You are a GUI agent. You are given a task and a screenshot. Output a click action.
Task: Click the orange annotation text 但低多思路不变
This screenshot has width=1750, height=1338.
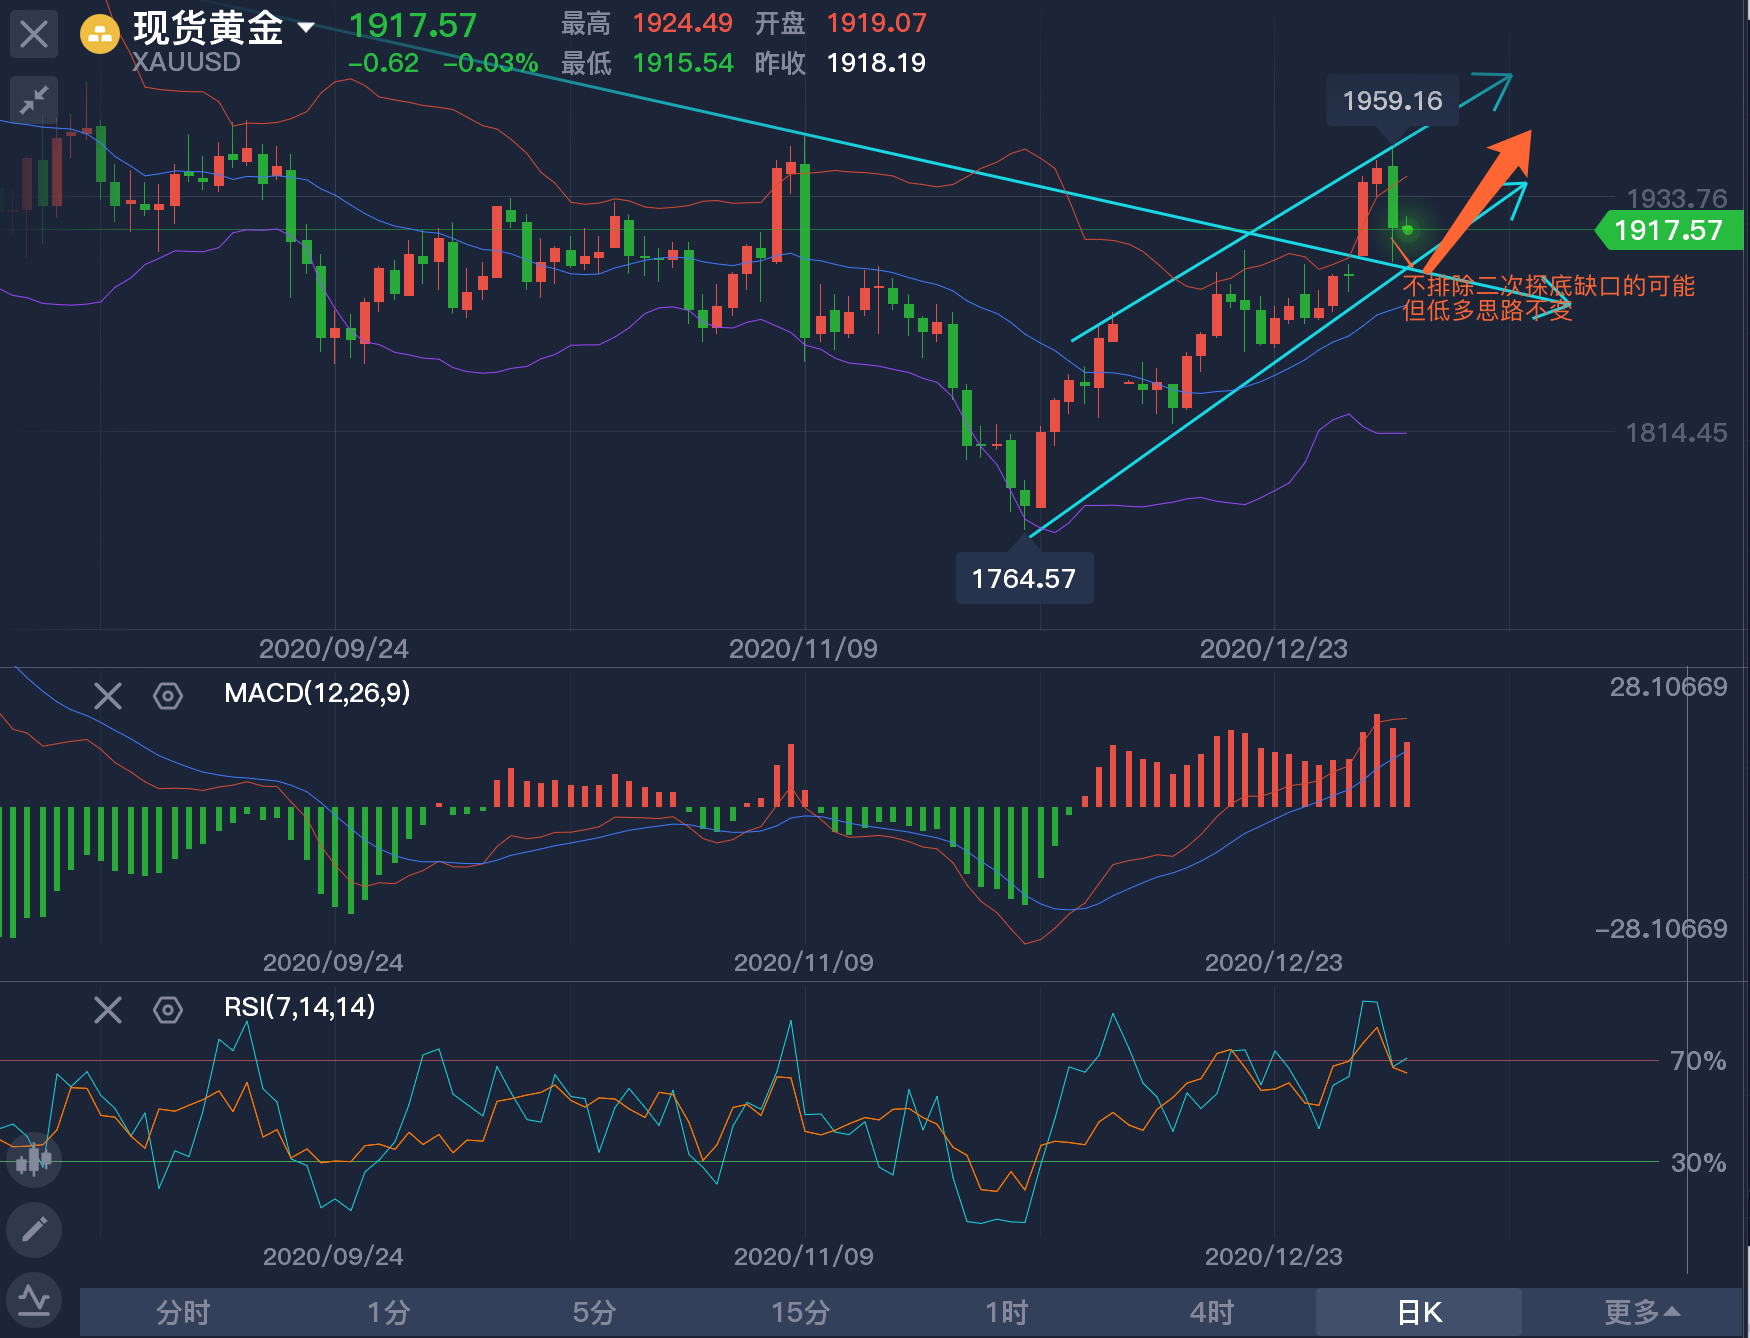coord(1487,310)
